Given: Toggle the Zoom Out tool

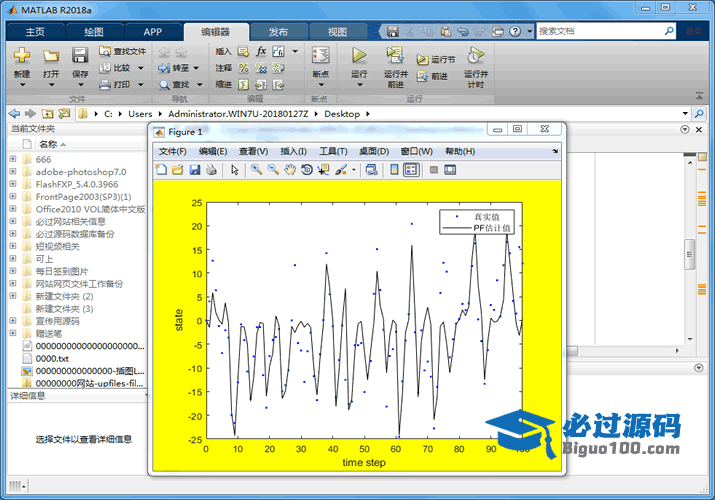Looking at the screenshot, I should [x=273, y=170].
